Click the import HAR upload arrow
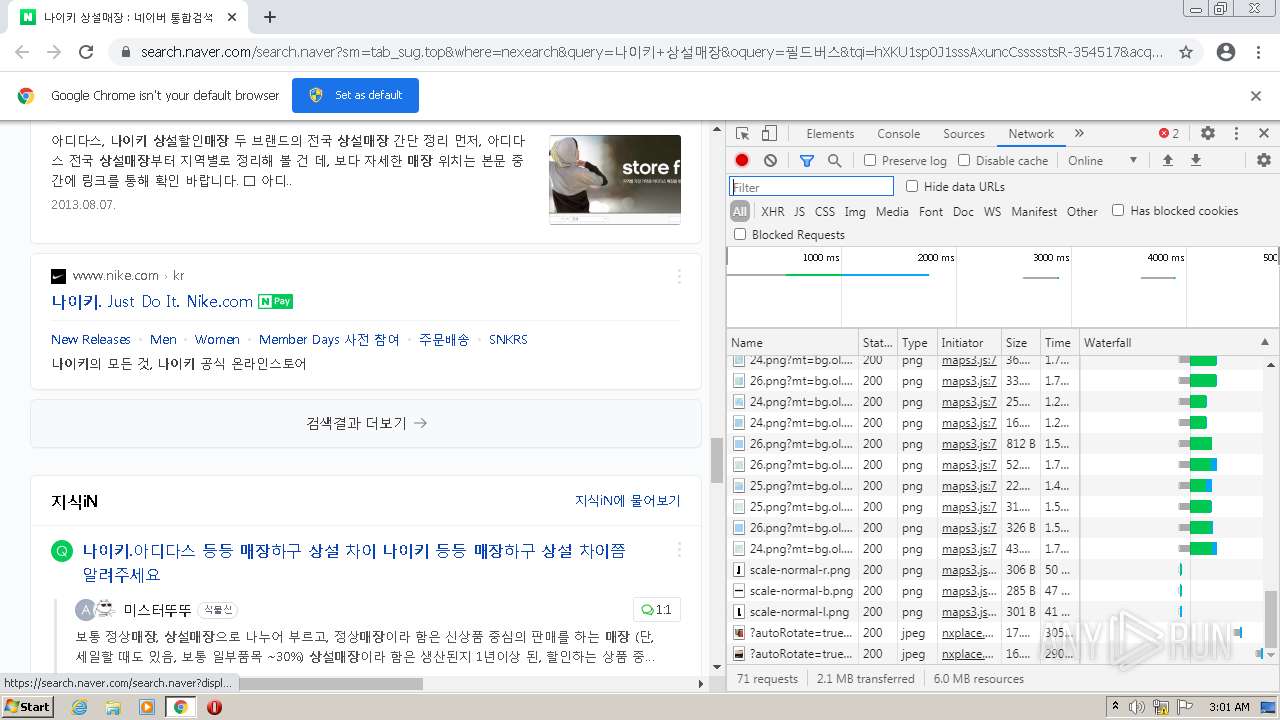This screenshot has height=720, width=1280. [1168, 160]
